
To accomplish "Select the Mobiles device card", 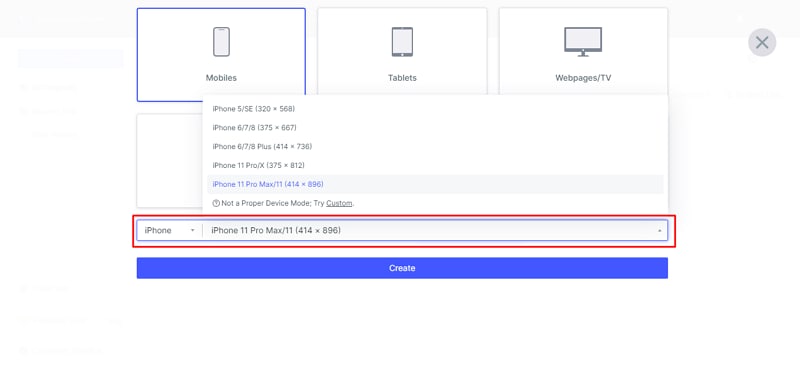I will point(221,55).
